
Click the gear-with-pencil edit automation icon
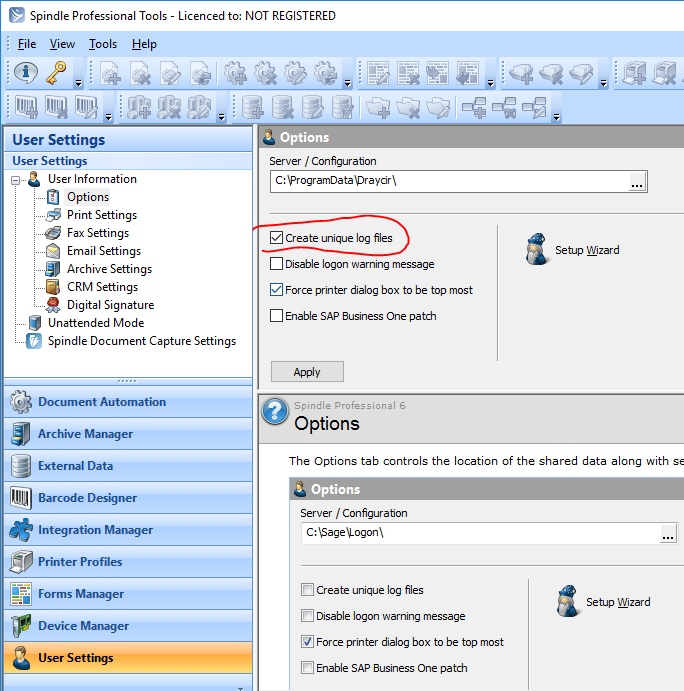[295, 73]
